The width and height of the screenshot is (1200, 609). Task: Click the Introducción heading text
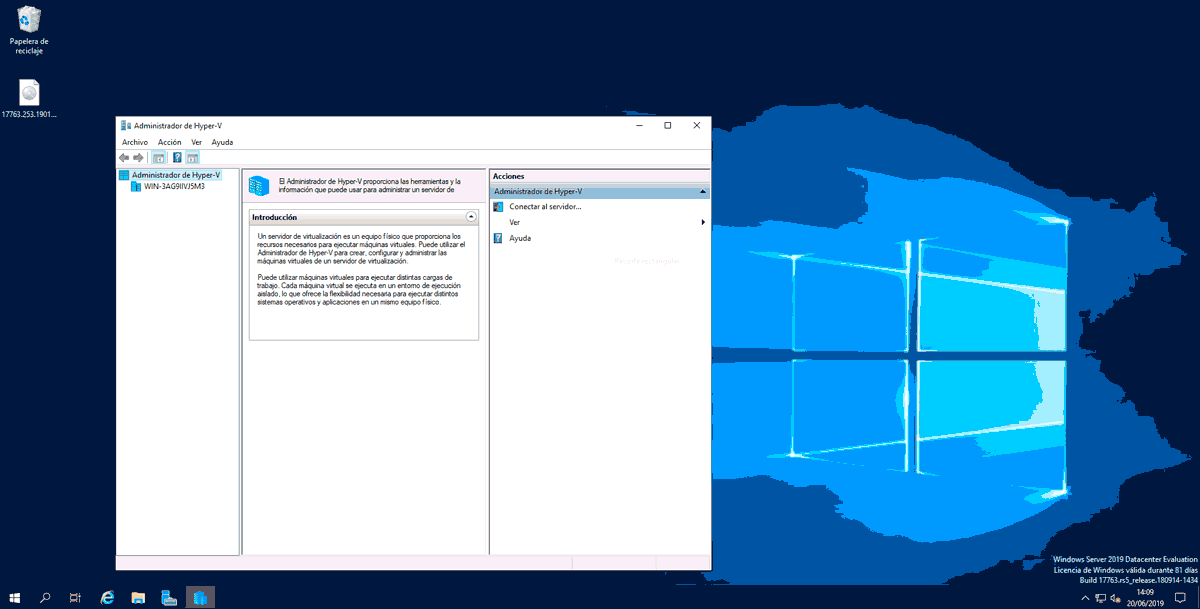click(x=274, y=217)
